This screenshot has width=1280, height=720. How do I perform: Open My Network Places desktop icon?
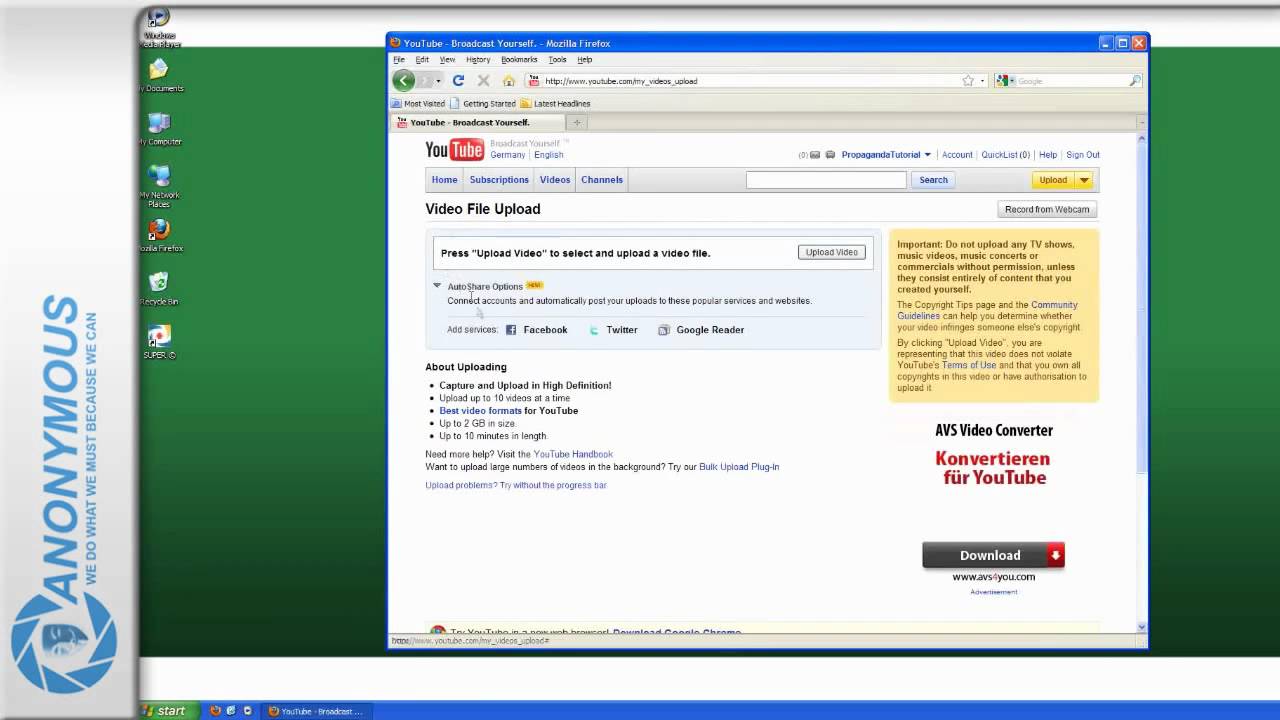pos(159,186)
